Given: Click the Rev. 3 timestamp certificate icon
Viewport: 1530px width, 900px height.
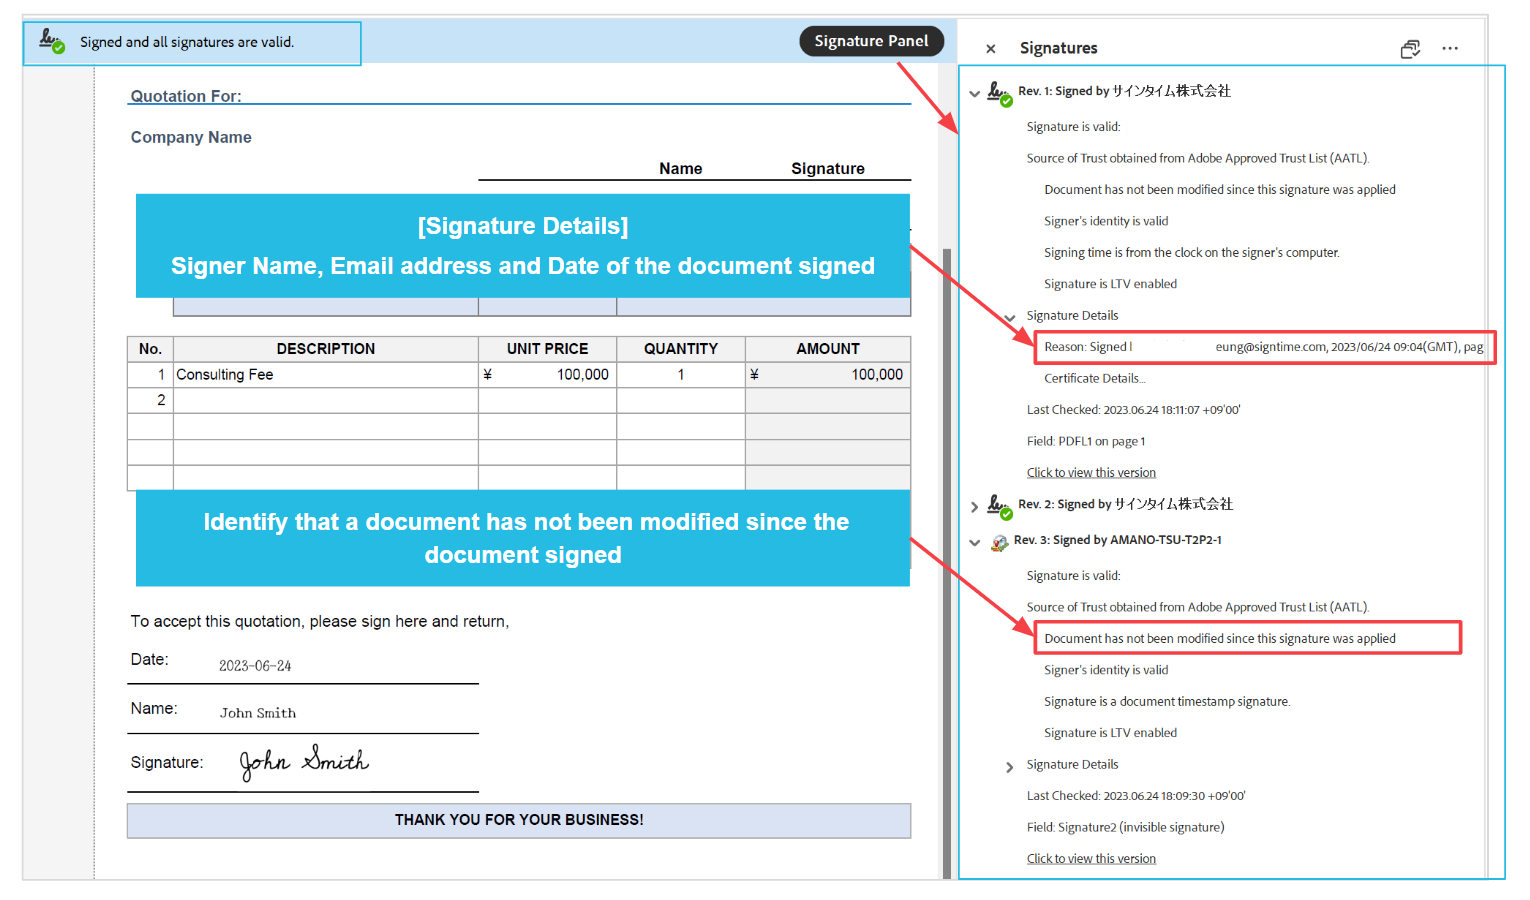Looking at the screenshot, I should click(999, 542).
